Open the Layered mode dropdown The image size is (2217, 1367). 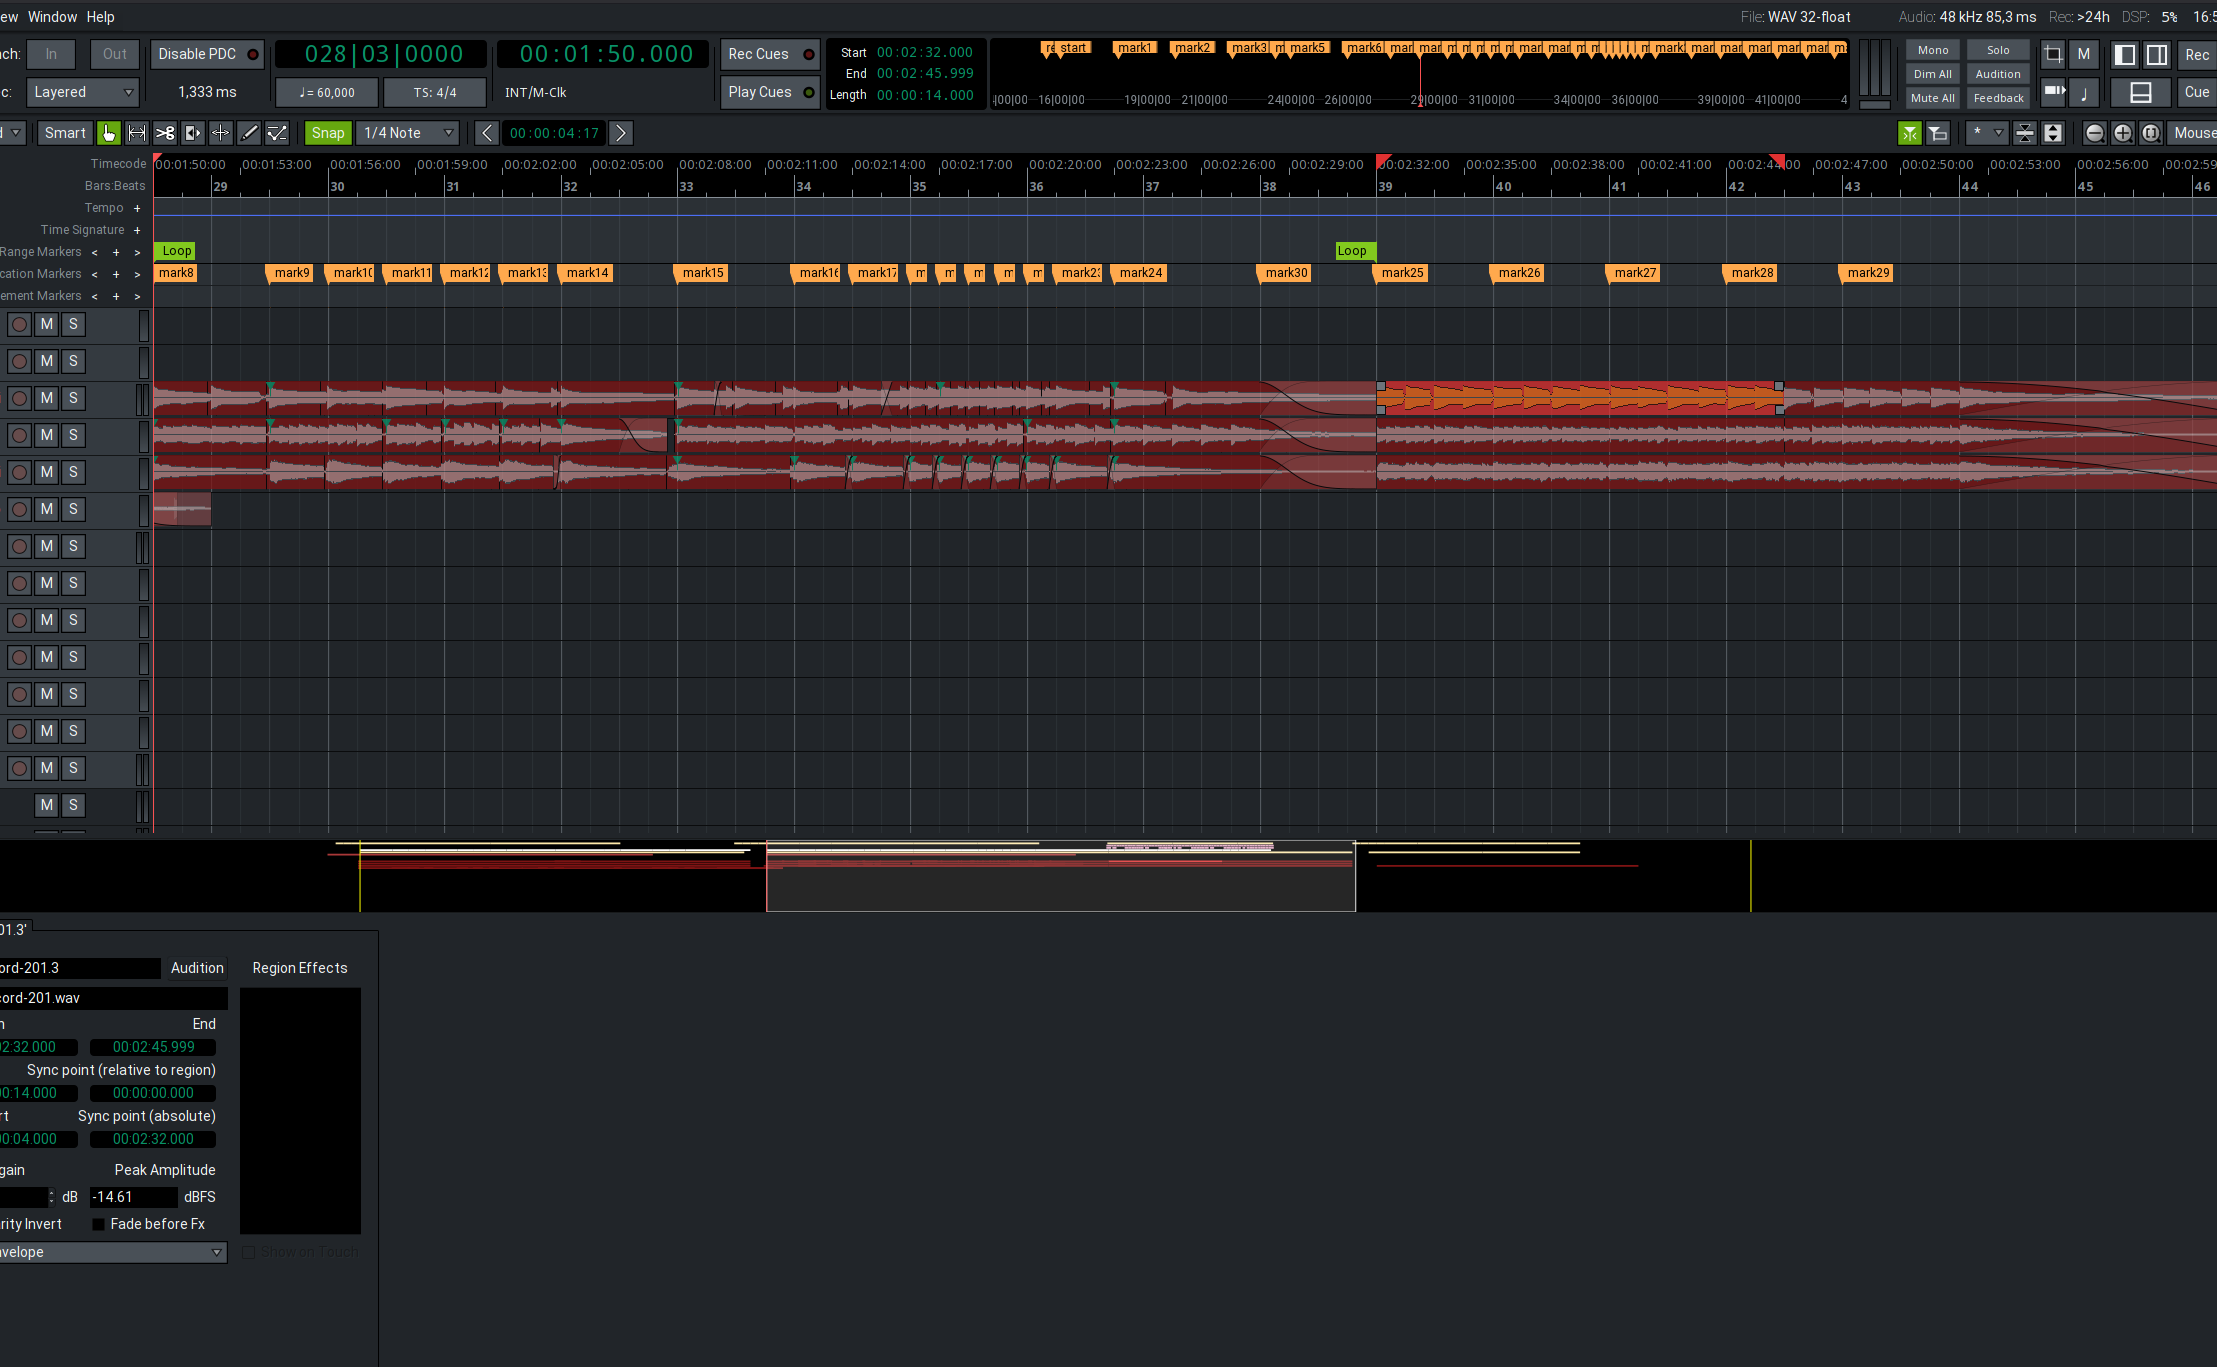point(82,92)
